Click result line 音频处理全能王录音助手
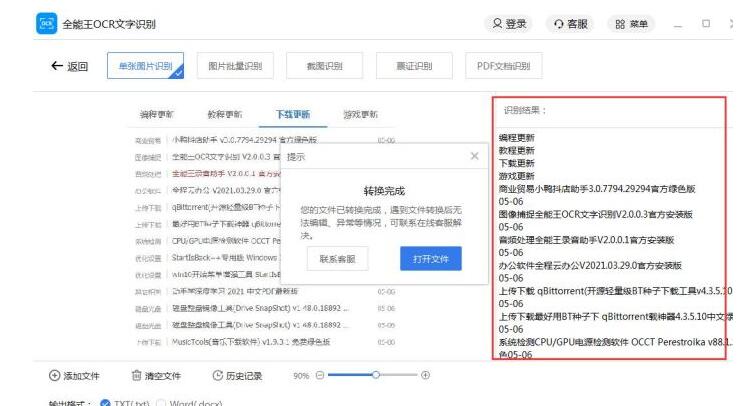 pos(586,240)
